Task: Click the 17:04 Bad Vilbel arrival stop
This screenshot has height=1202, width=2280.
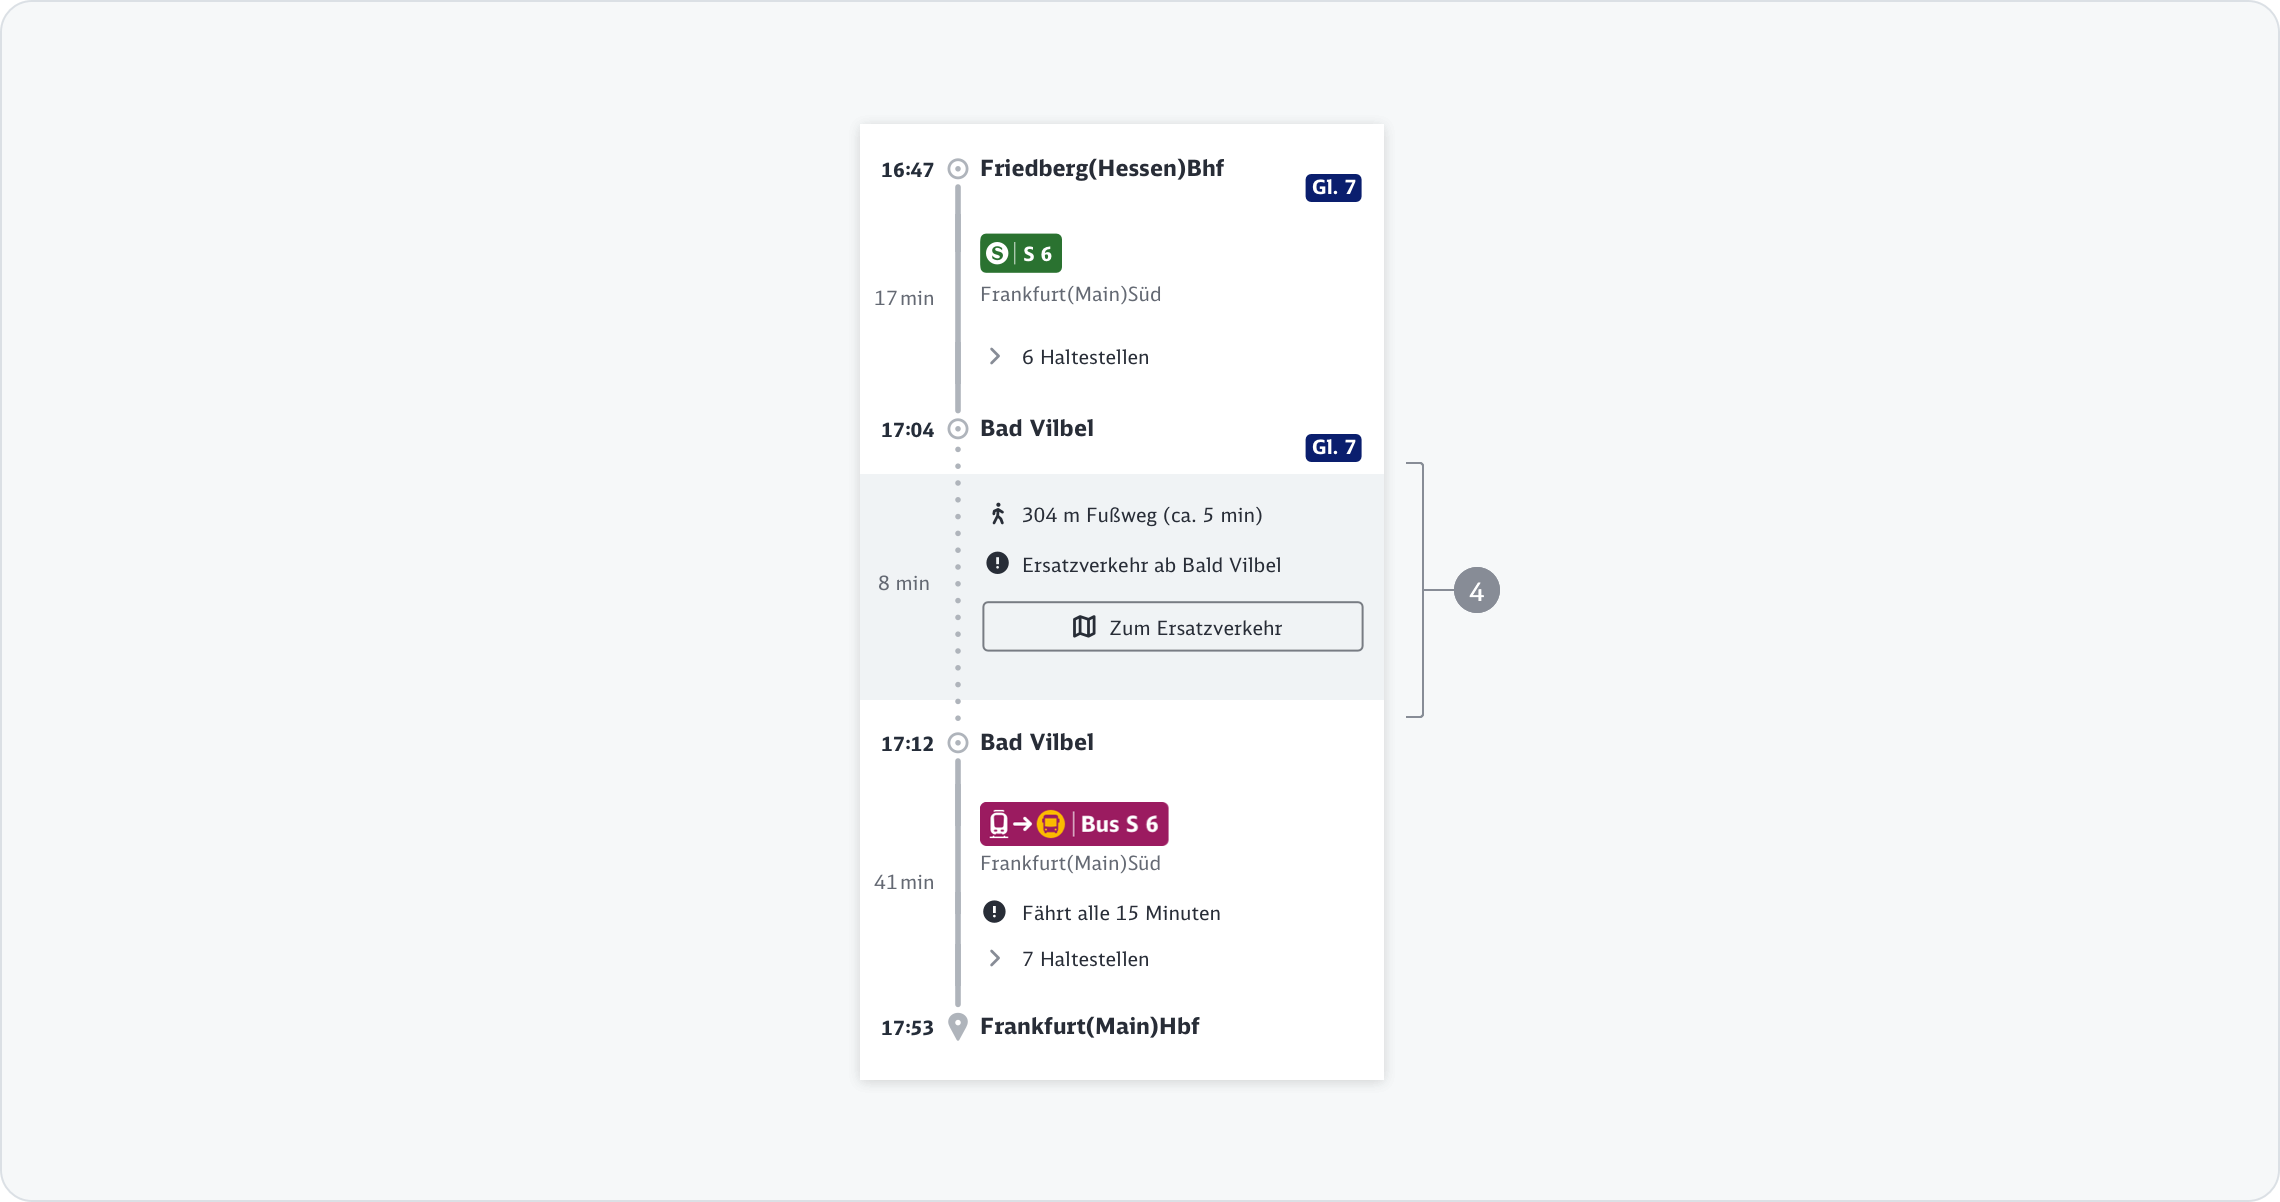Action: coord(1036,429)
